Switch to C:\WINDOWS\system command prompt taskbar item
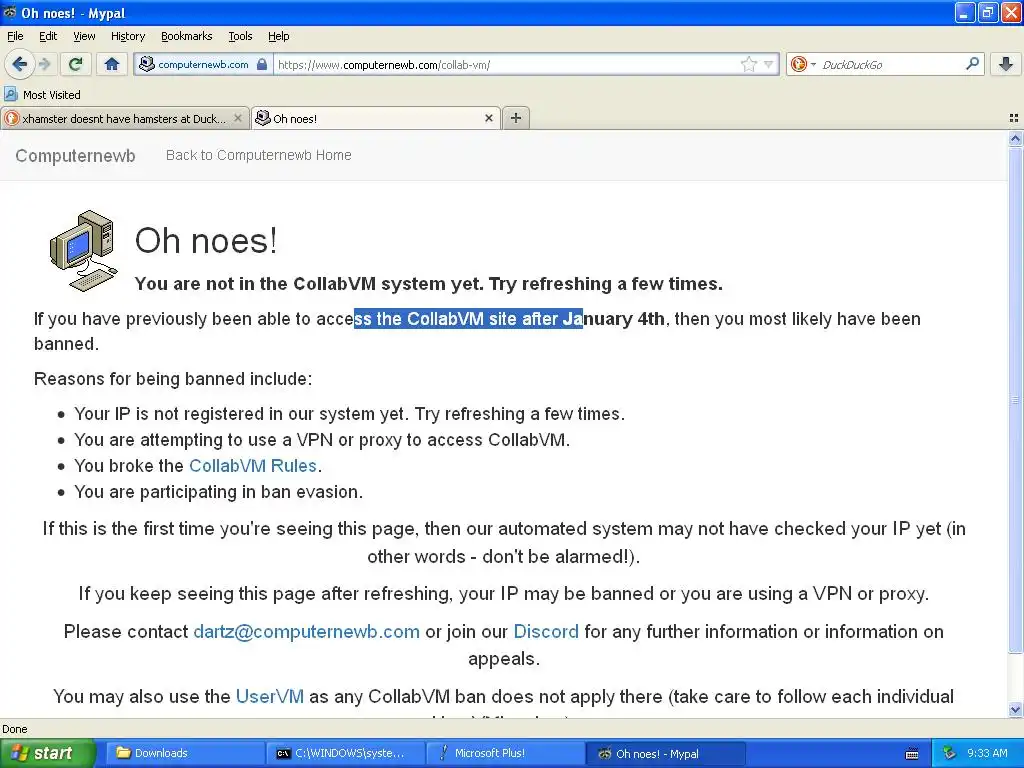Viewport: 1024px width, 768px height. coord(345,753)
